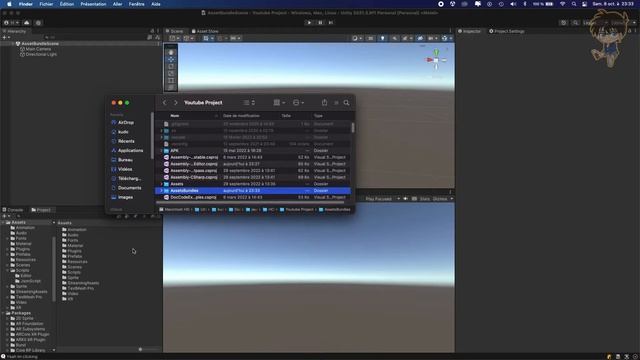Click the green Y axis of orientation gizmo
The width and height of the screenshot is (640, 360).
coord(436,52)
